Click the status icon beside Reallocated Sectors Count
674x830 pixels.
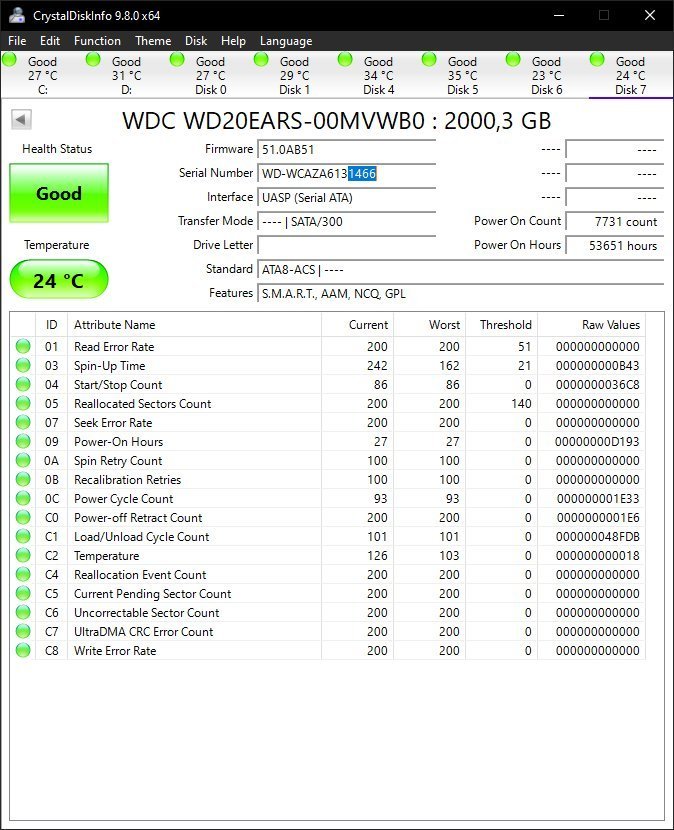[x=23, y=404]
